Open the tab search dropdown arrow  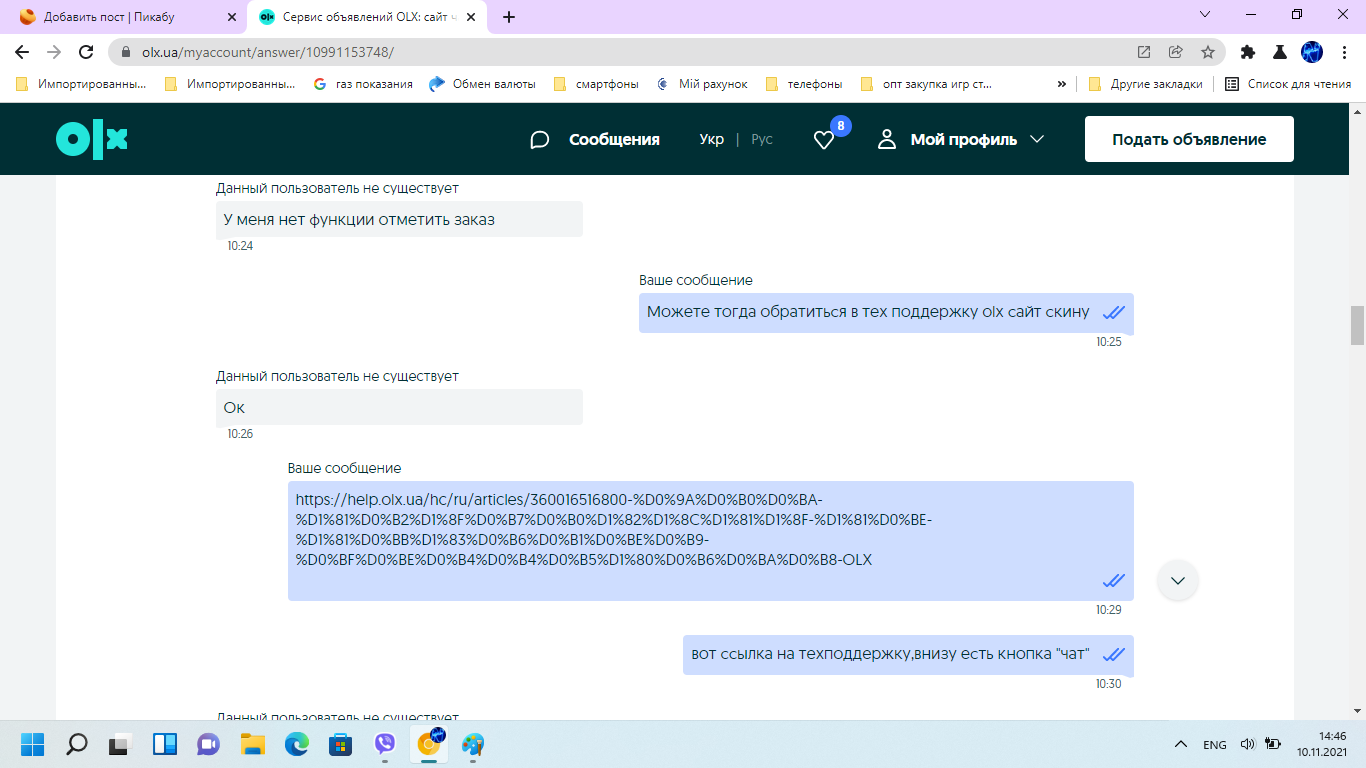1205,15
